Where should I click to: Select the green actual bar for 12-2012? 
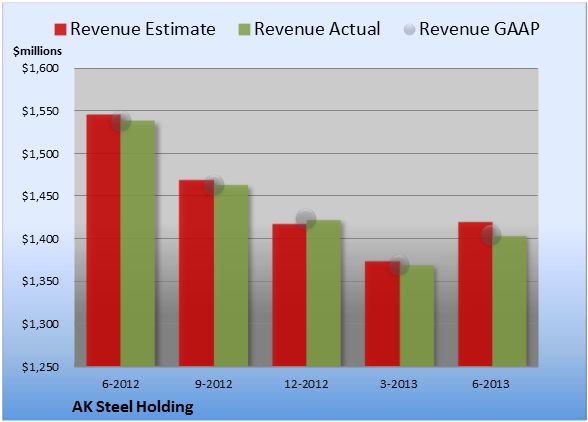pyautogui.click(x=324, y=293)
